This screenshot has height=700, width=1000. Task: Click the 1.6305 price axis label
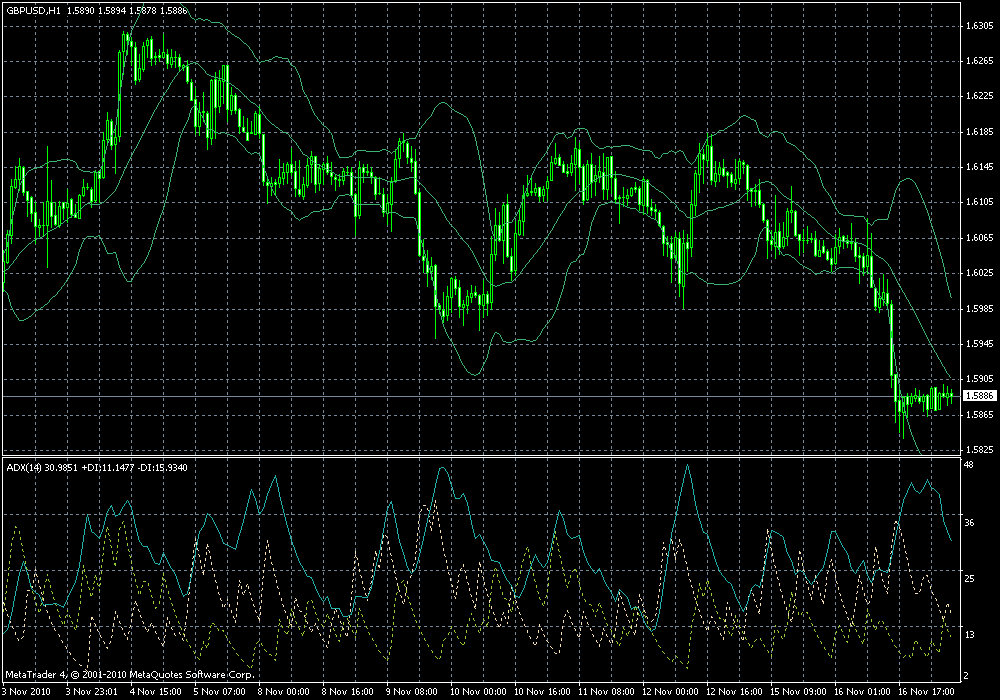point(980,26)
